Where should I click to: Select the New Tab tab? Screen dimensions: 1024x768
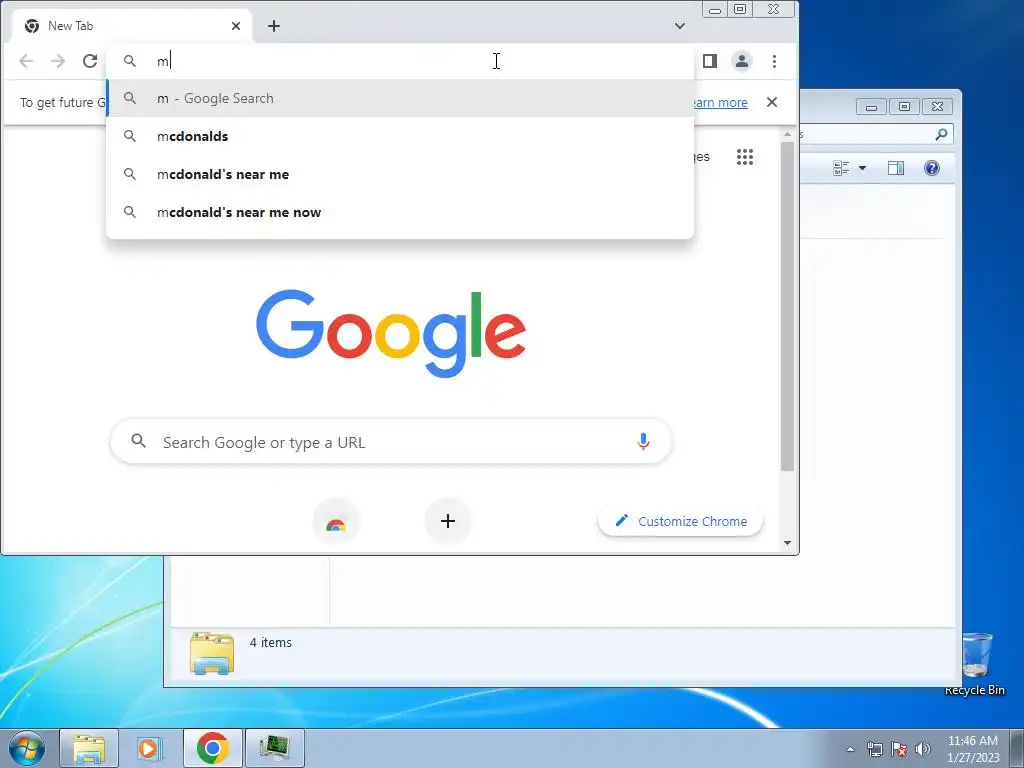point(133,26)
